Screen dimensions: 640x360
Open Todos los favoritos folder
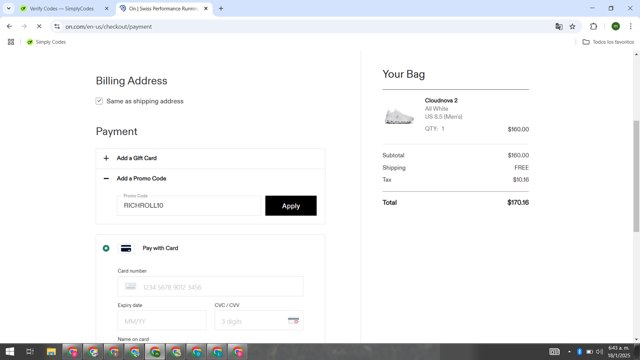coord(608,42)
